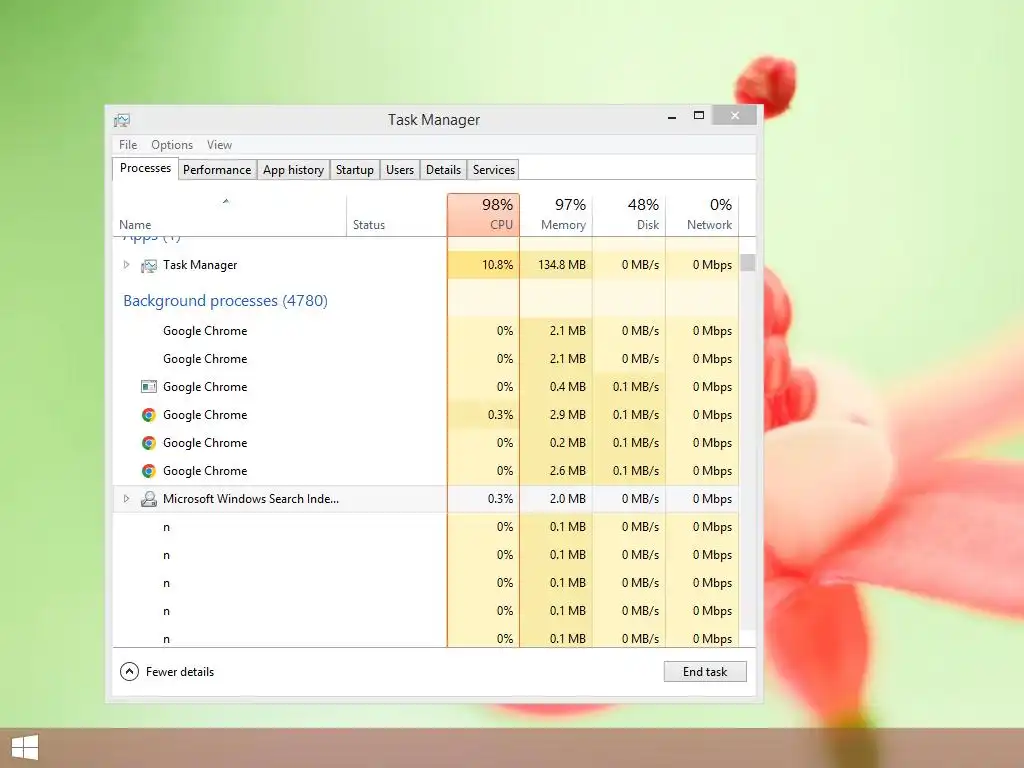Switch to the Users tab
This screenshot has height=768, width=1024.
point(400,170)
